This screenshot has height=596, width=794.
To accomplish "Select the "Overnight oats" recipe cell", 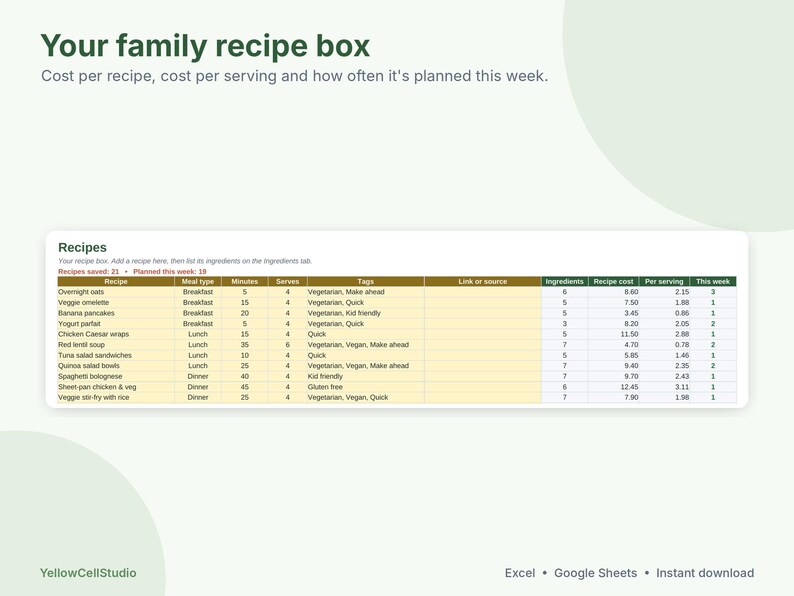I will click(116, 292).
